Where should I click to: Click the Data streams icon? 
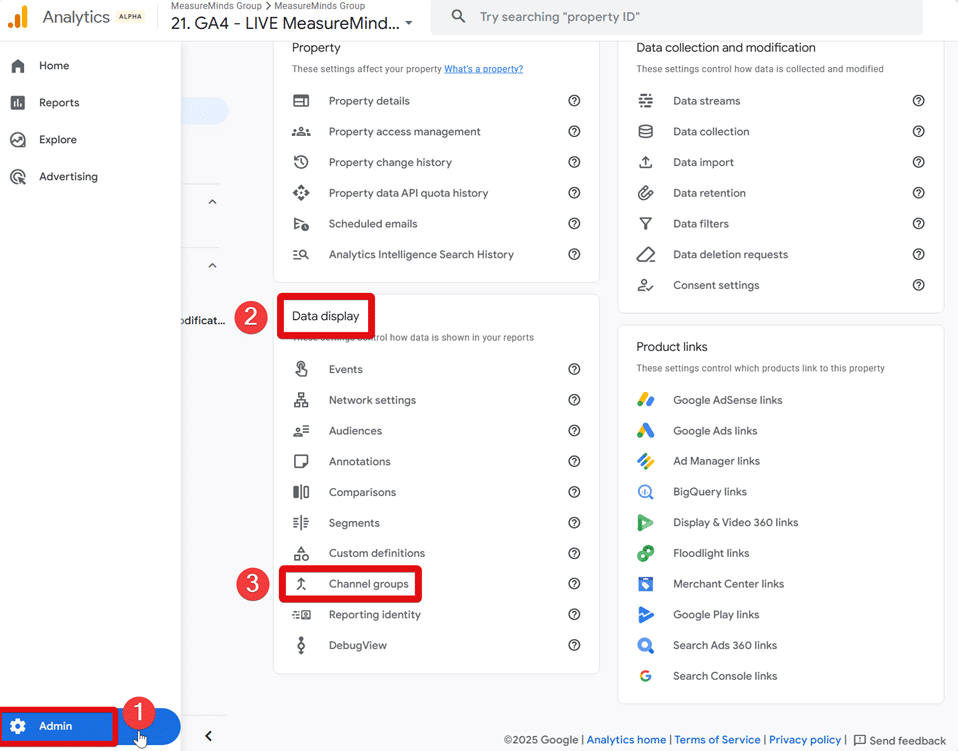[x=646, y=101]
